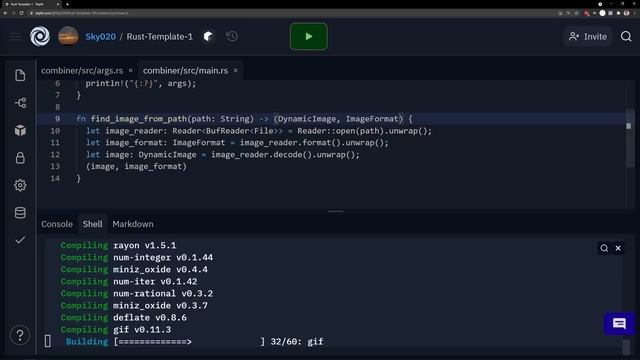Close the combiner/src/args.rs tab

131,71
